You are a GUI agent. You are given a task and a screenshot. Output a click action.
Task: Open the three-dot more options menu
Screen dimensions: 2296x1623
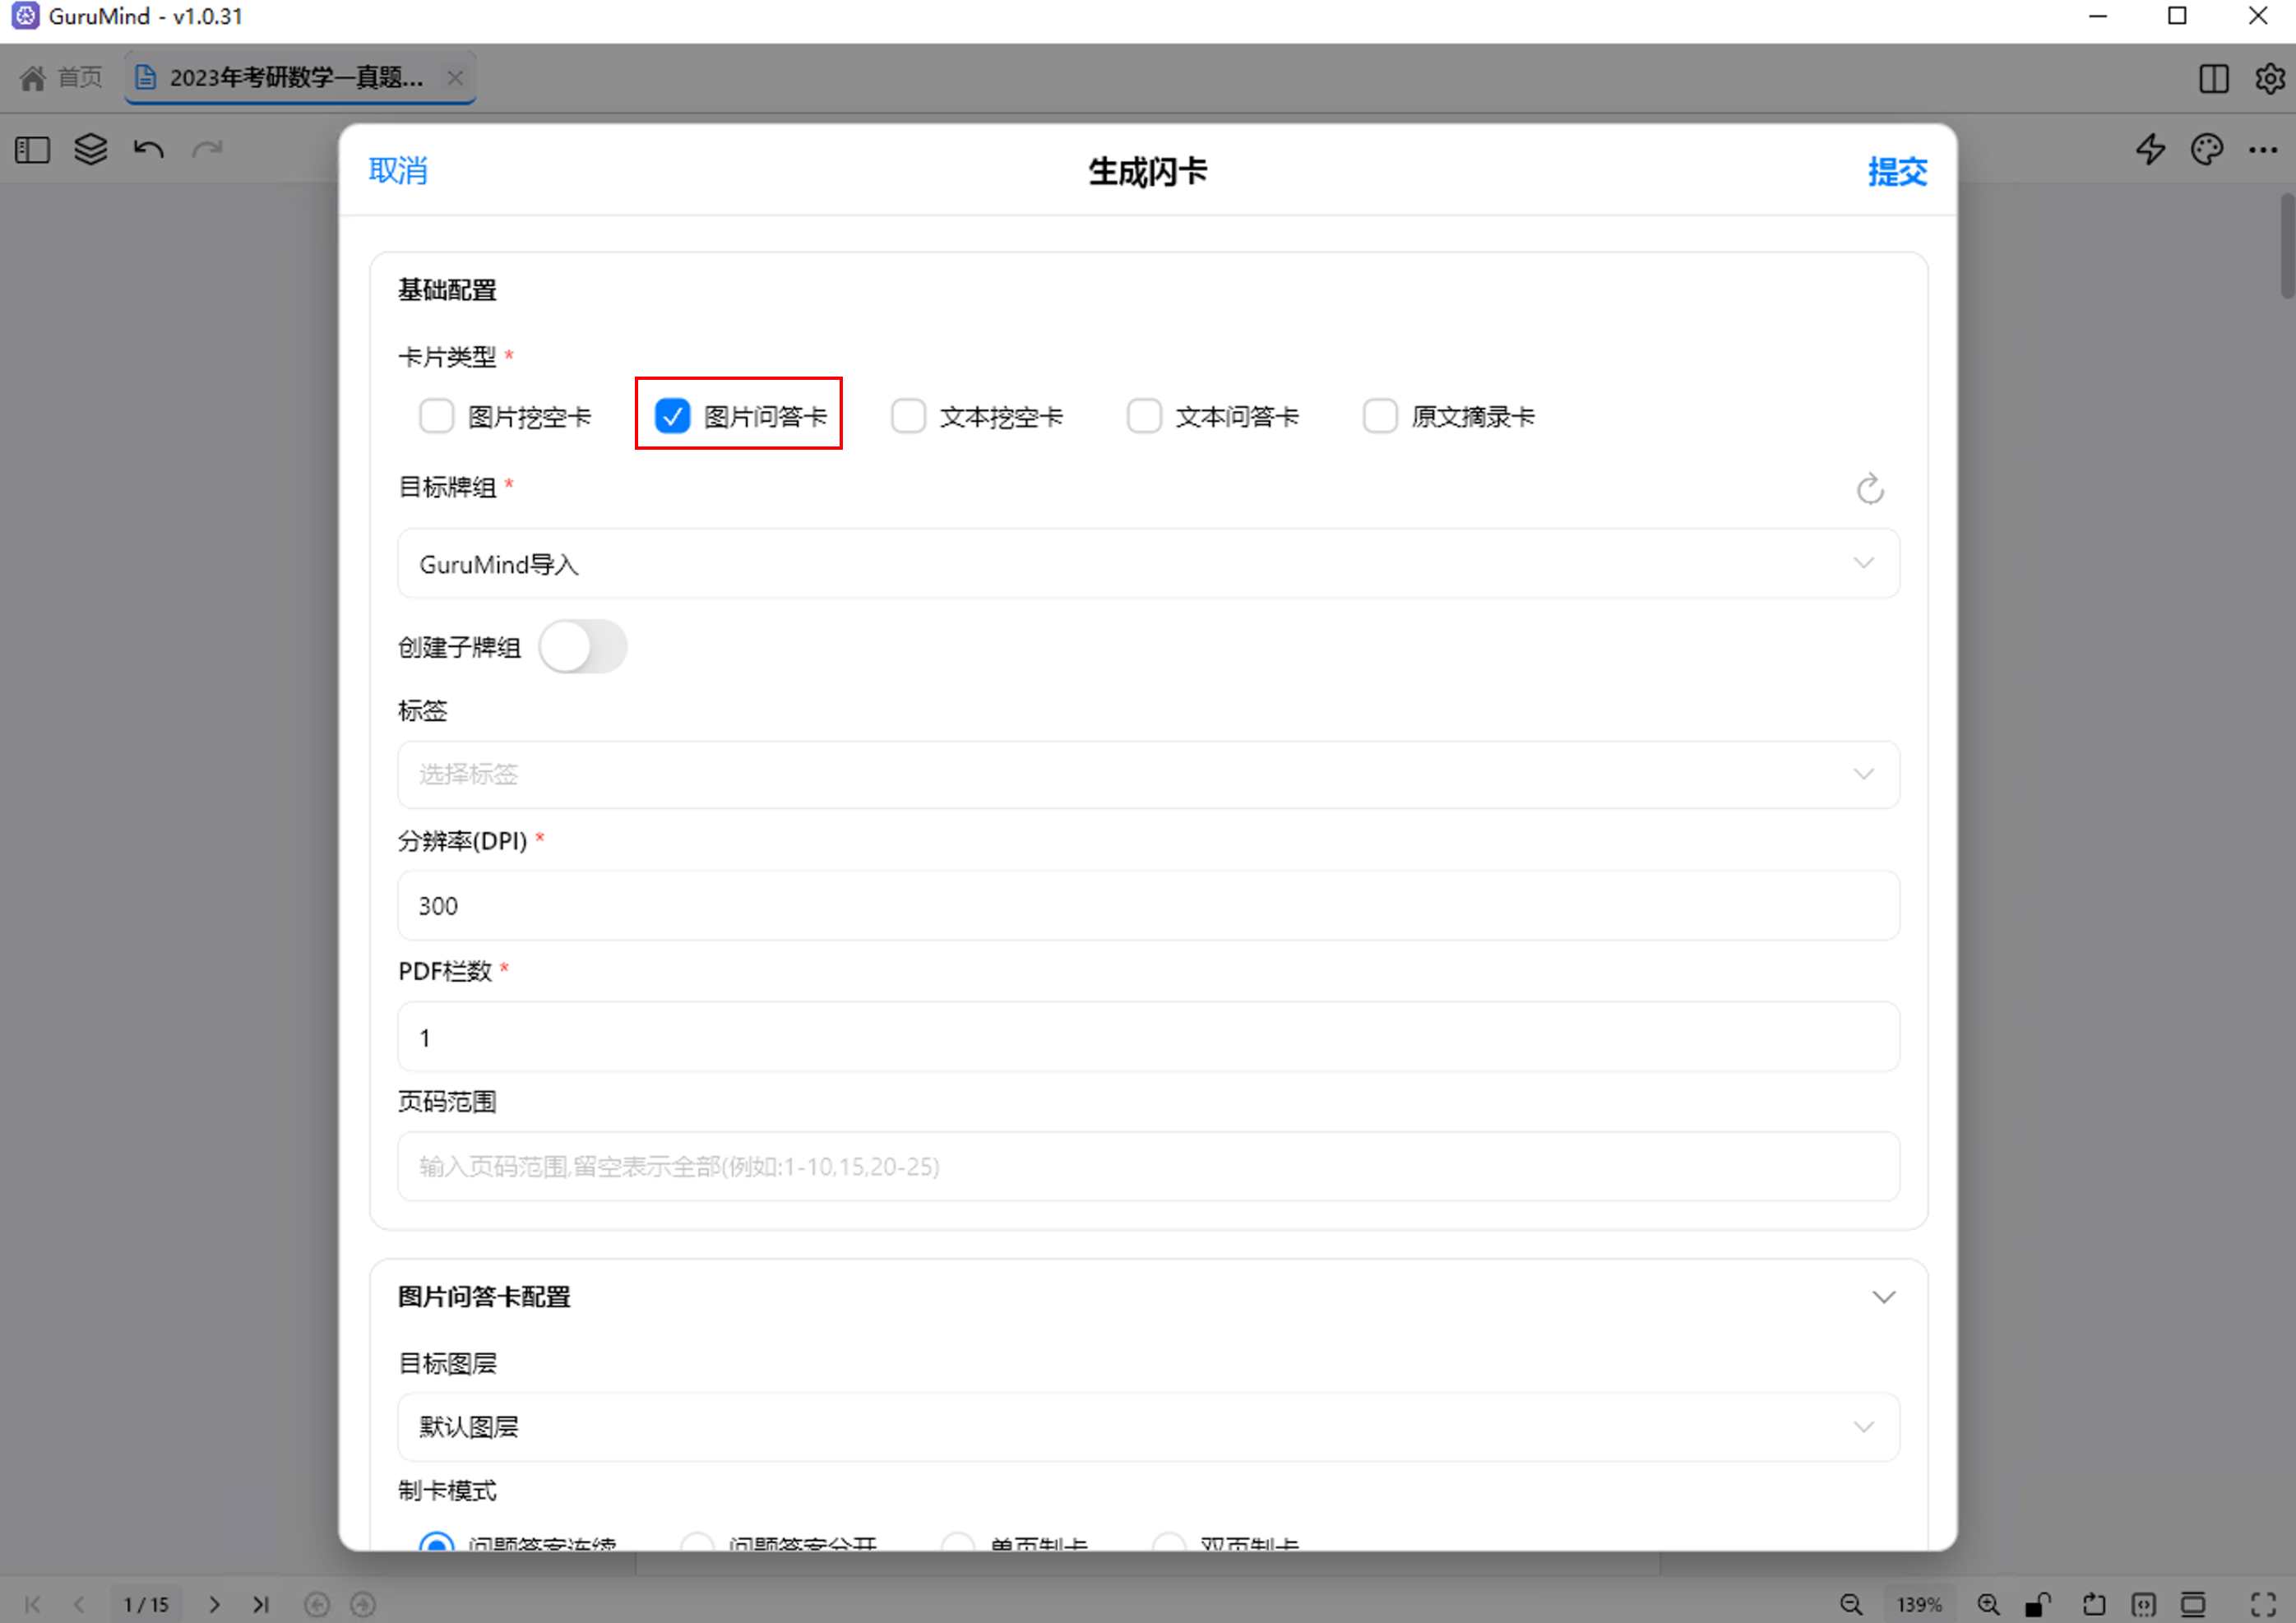point(2263,150)
